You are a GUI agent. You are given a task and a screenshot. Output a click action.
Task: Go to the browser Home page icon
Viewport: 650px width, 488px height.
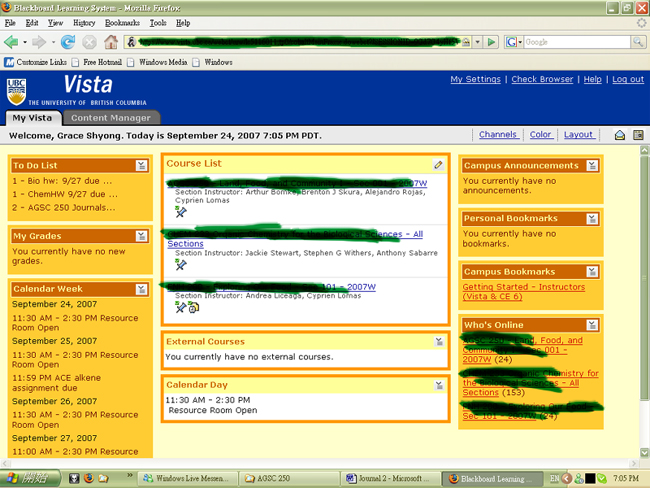(x=111, y=42)
